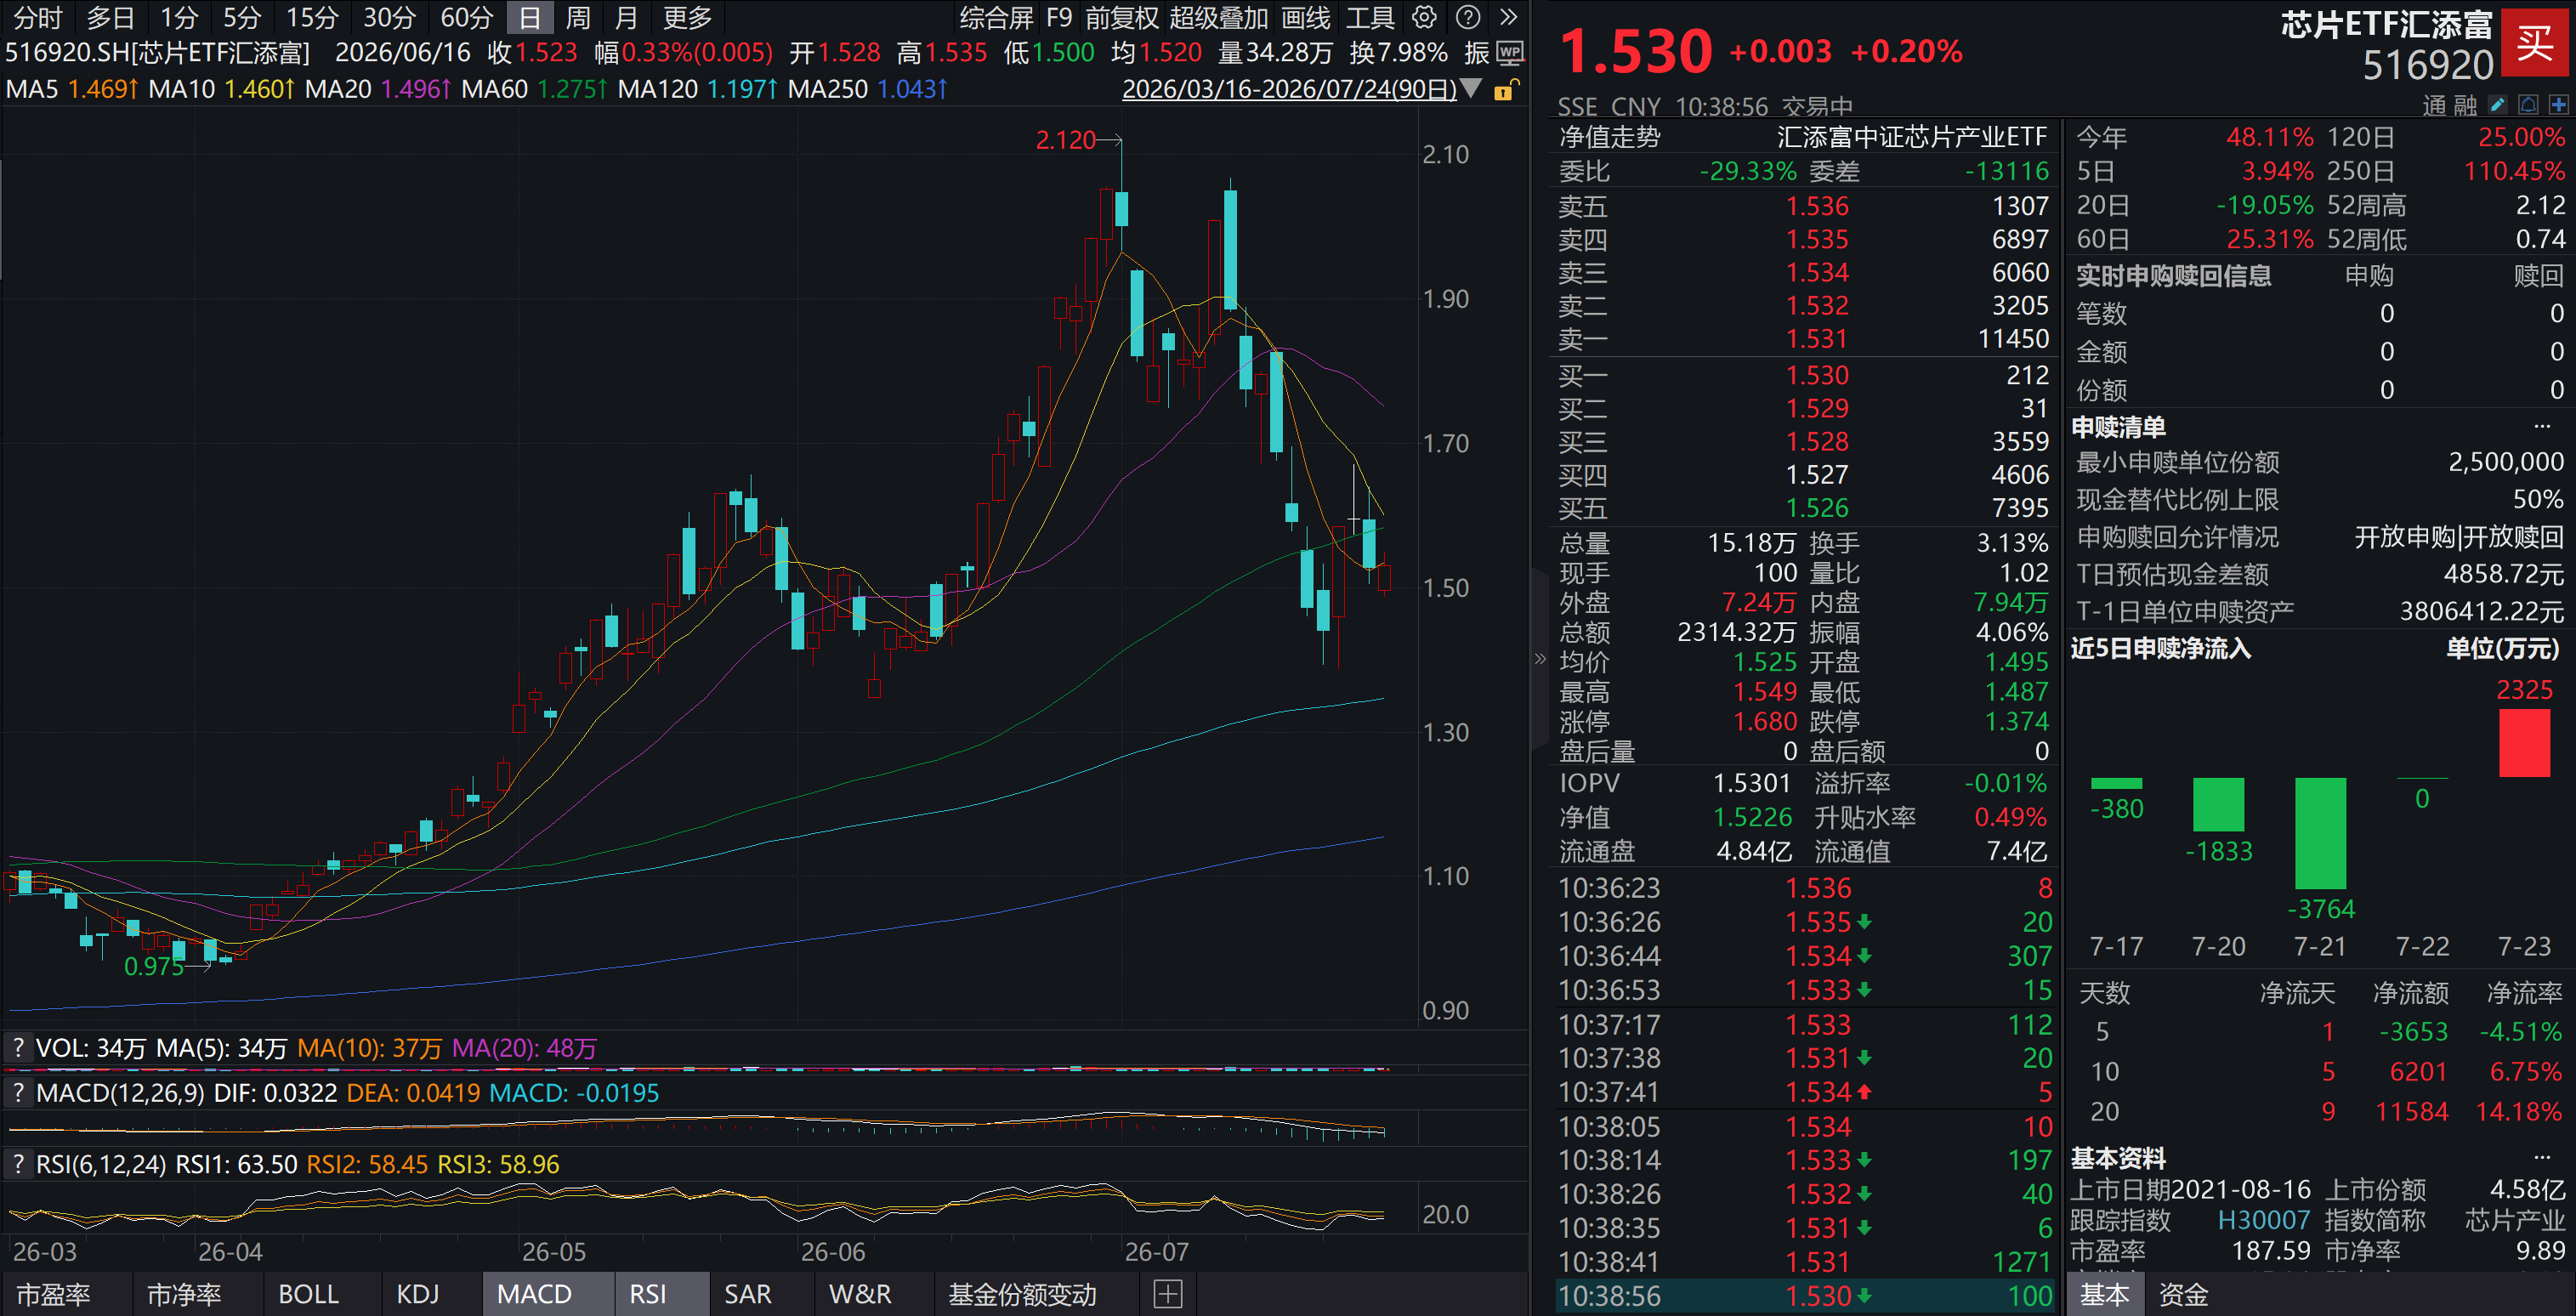2576x1316 pixels.
Task: Click the green -1833 outflow bar for 7-20
Action: [2218, 805]
